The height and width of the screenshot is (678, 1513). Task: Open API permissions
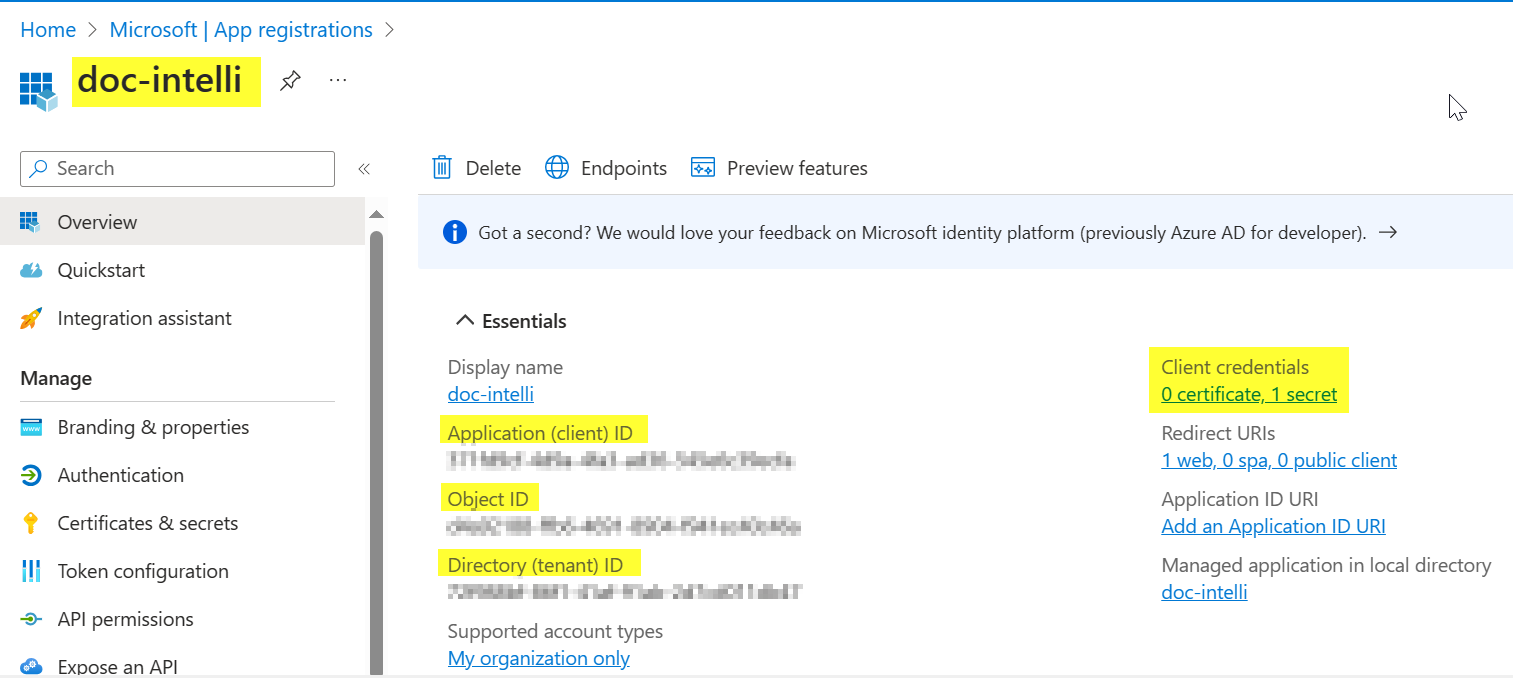182,619
